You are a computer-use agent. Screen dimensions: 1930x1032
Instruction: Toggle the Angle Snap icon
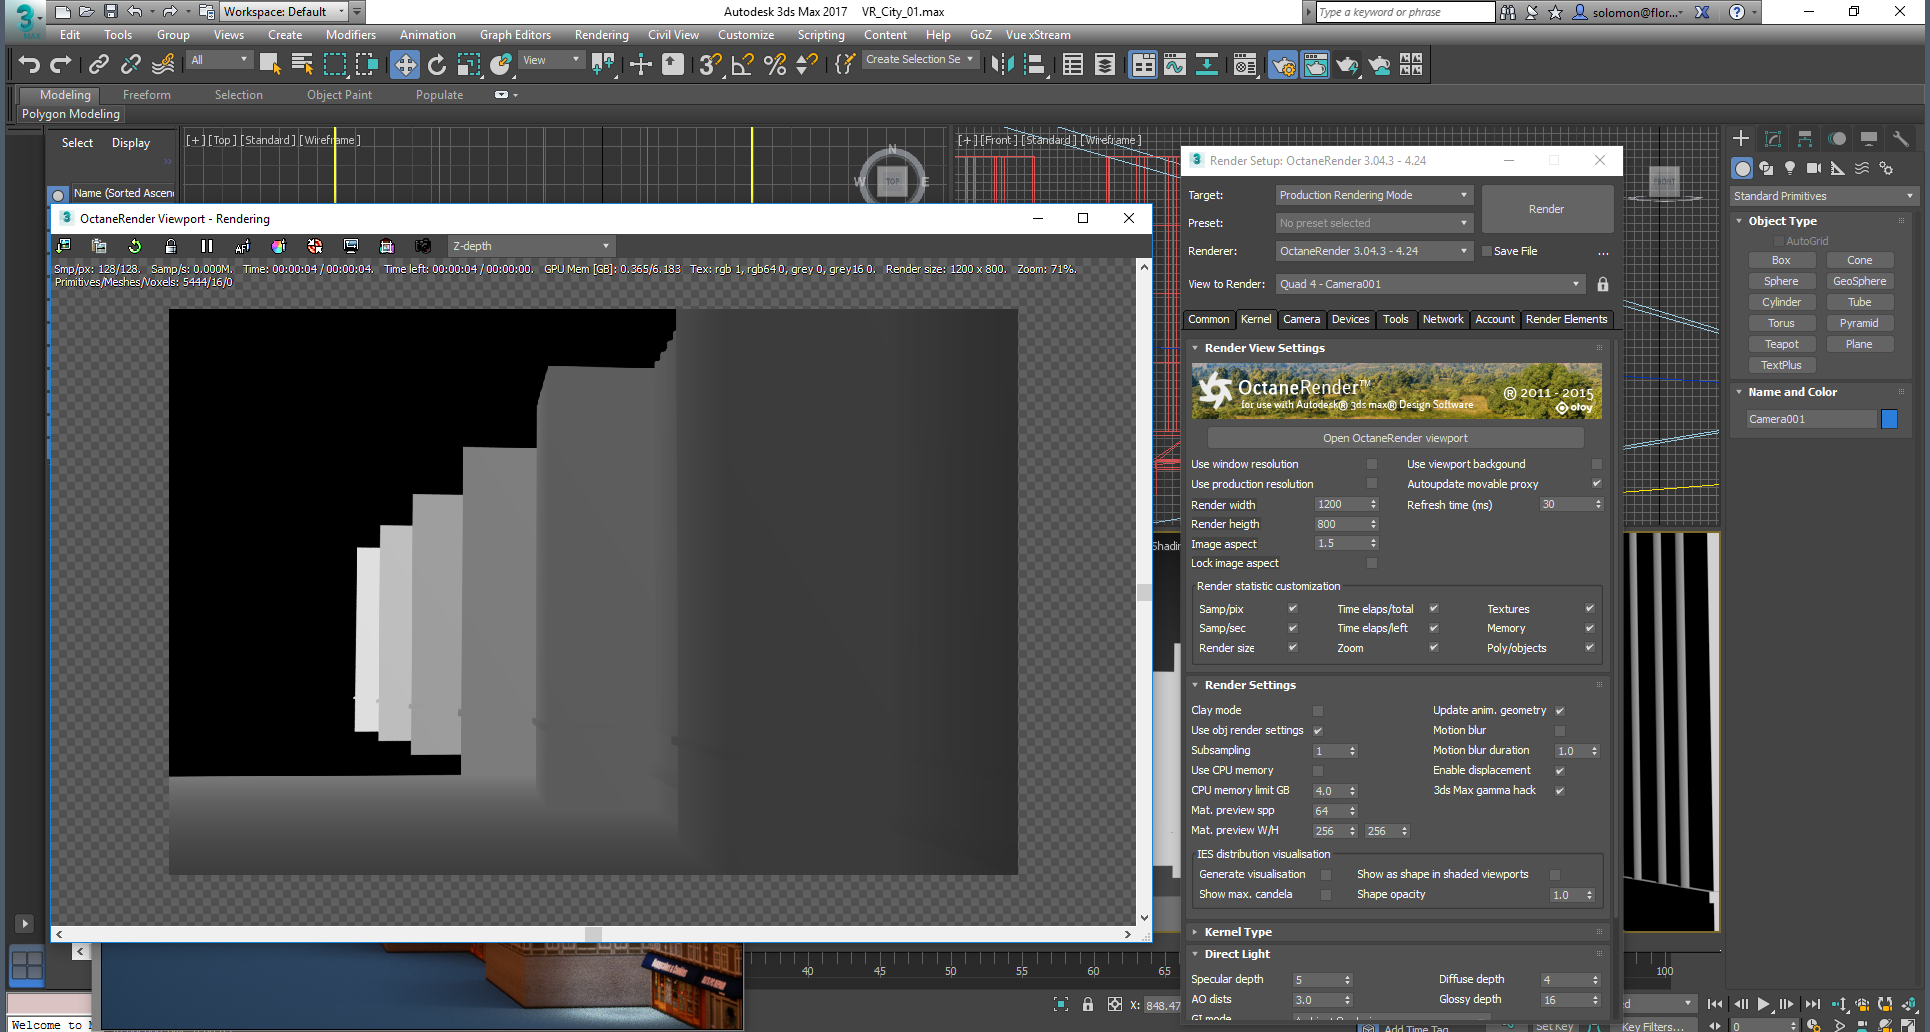coord(742,65)
